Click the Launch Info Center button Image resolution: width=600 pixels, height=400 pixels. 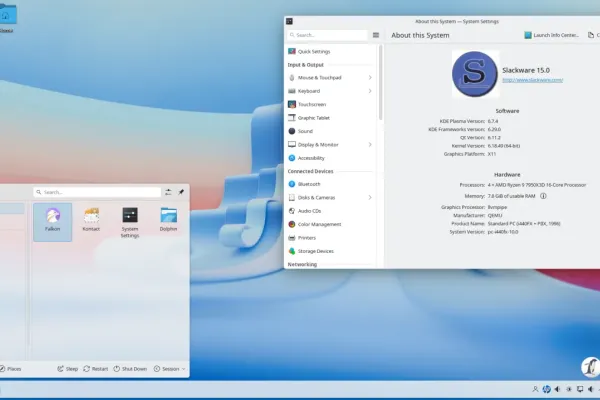[x=551, y=35]
